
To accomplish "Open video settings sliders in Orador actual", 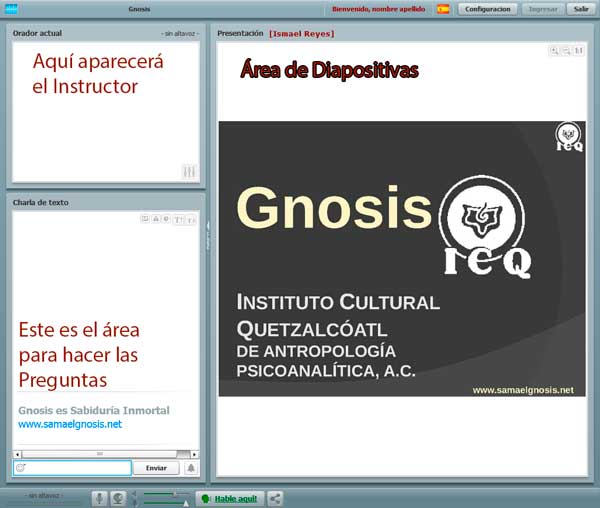I will pos(190,172).
